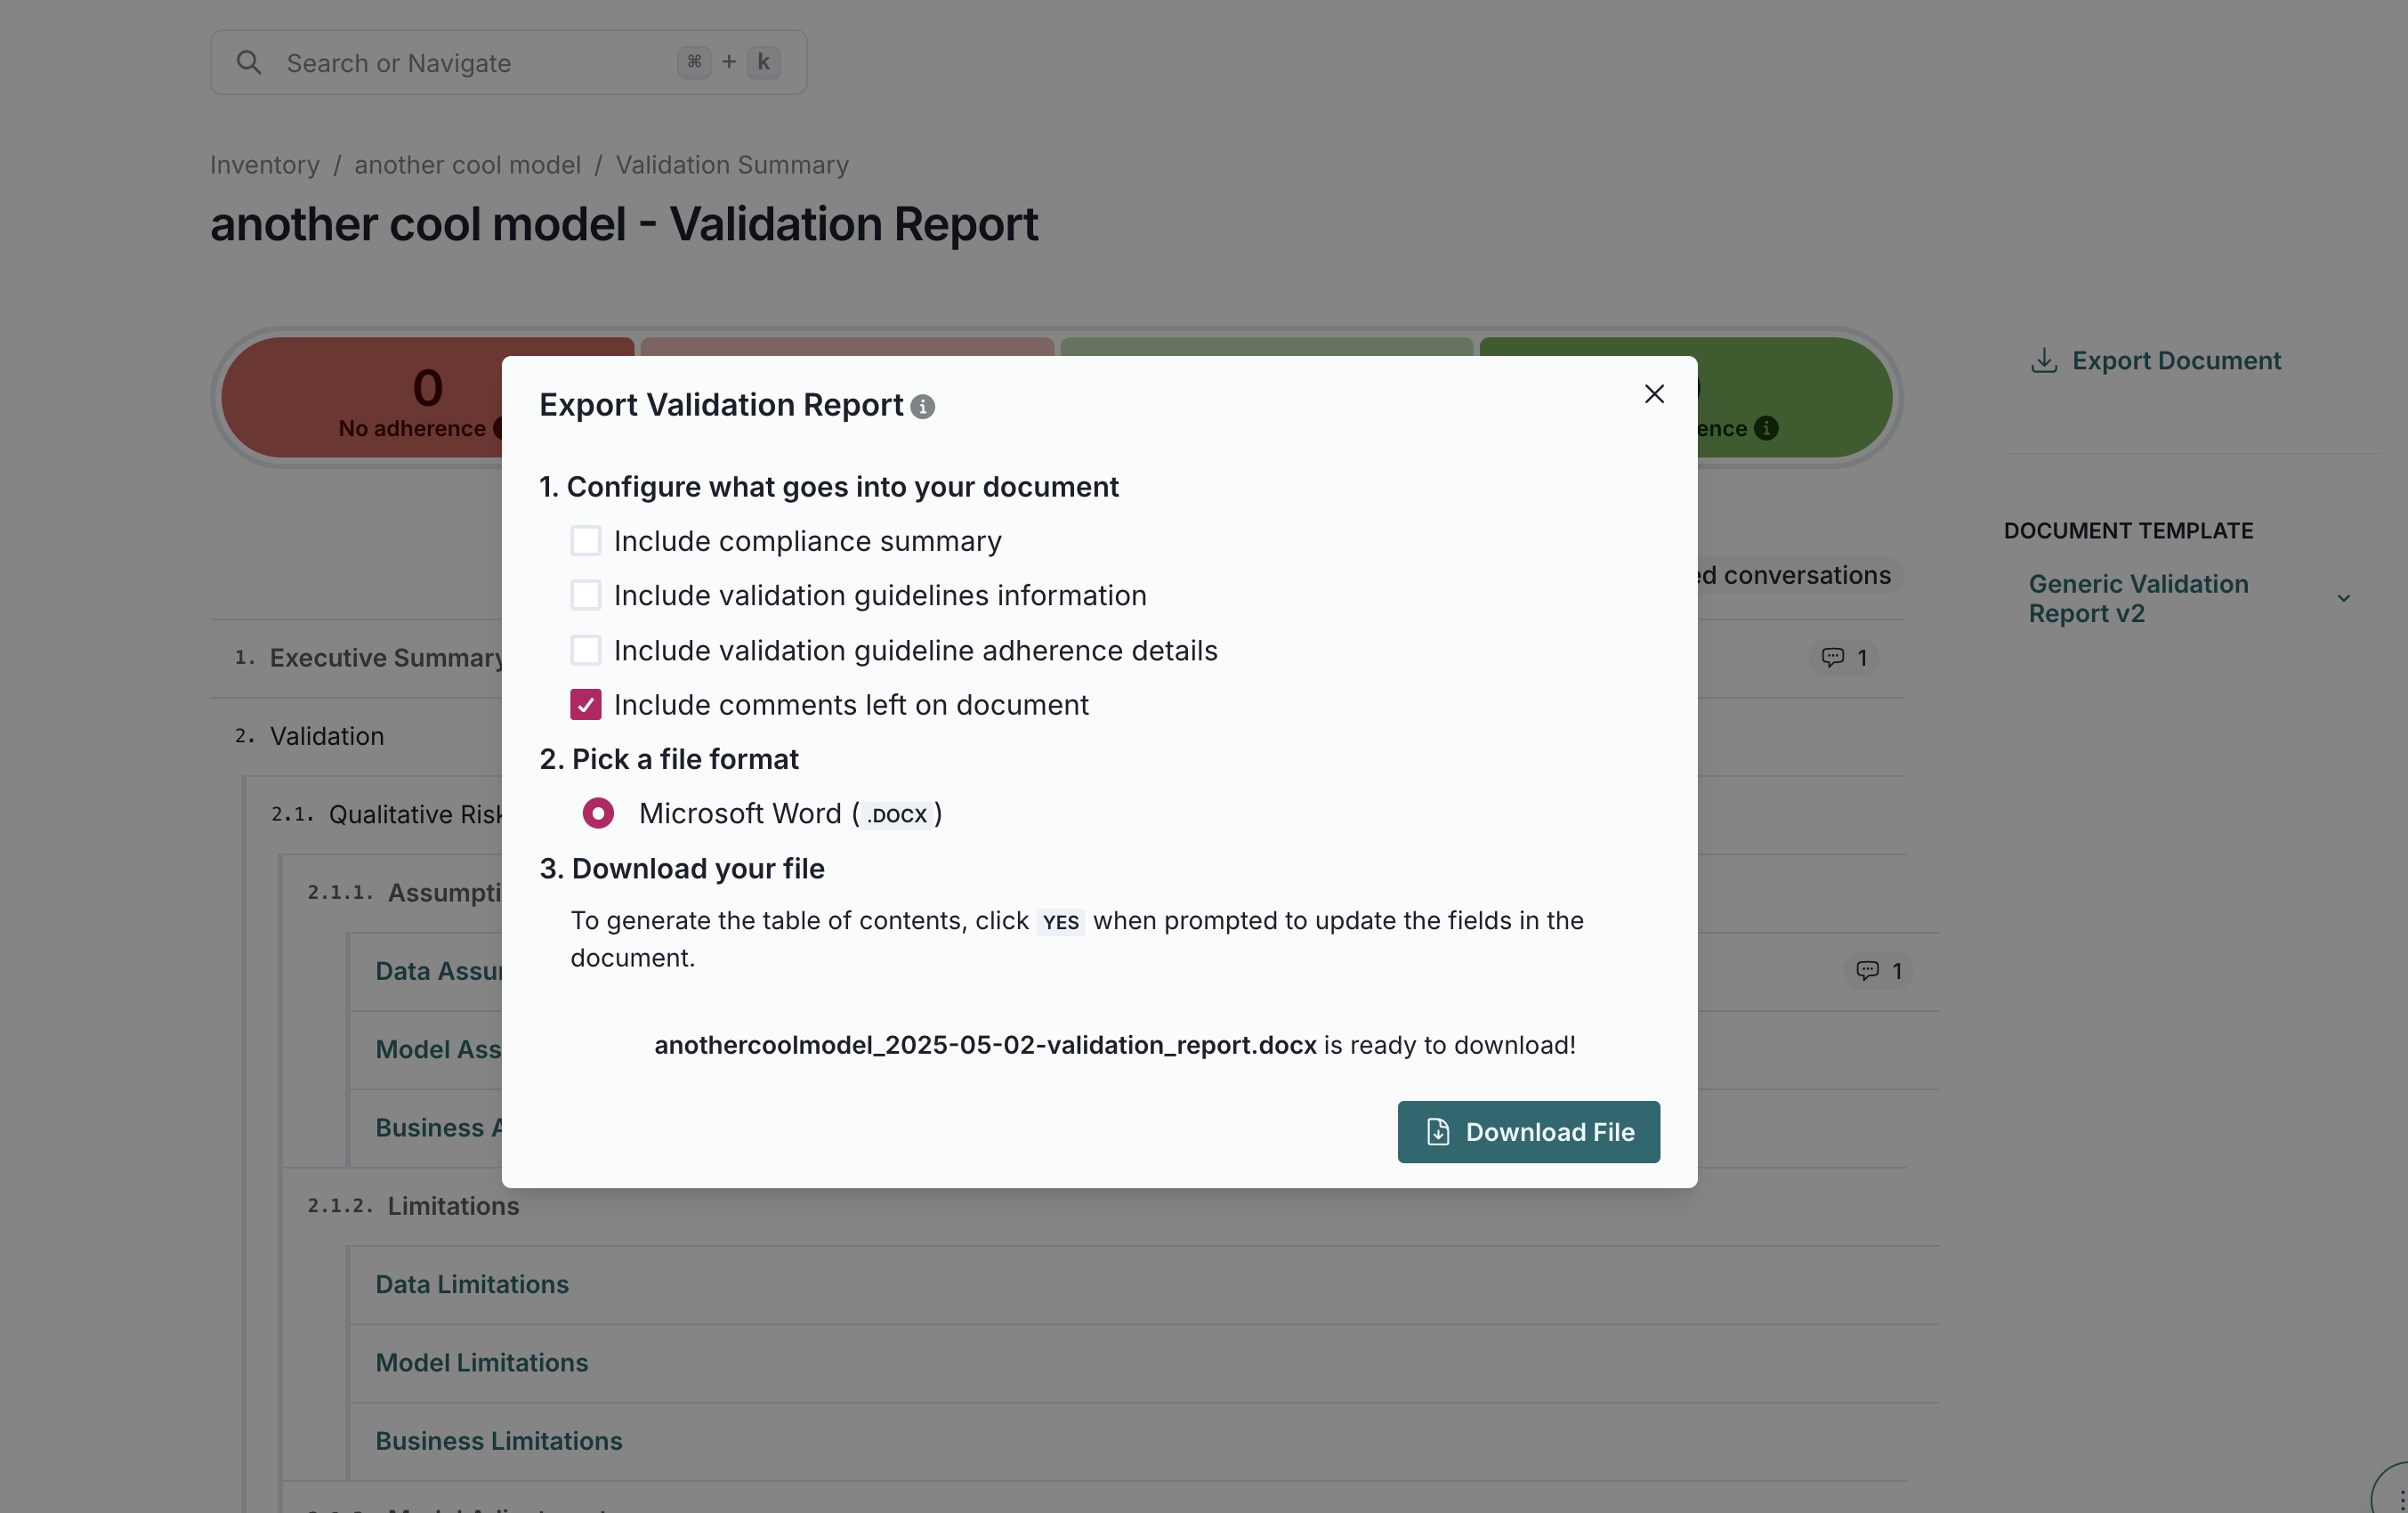Go to another cool model breadcrumb
Image resolution: width=2408 pixels, height=1513 pixels.
tap(467, 165)
